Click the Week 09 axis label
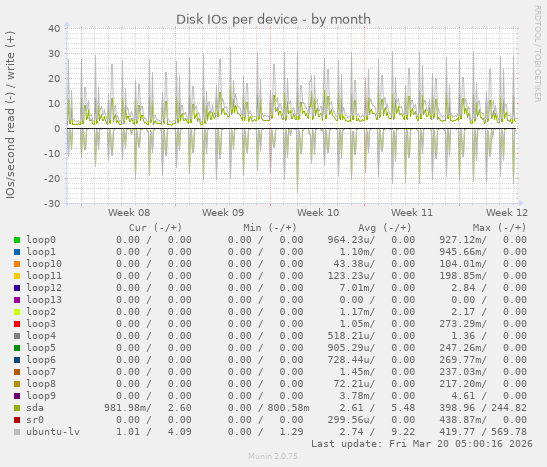The height and width of the screenshot is (467, 547). pos(223,213)
